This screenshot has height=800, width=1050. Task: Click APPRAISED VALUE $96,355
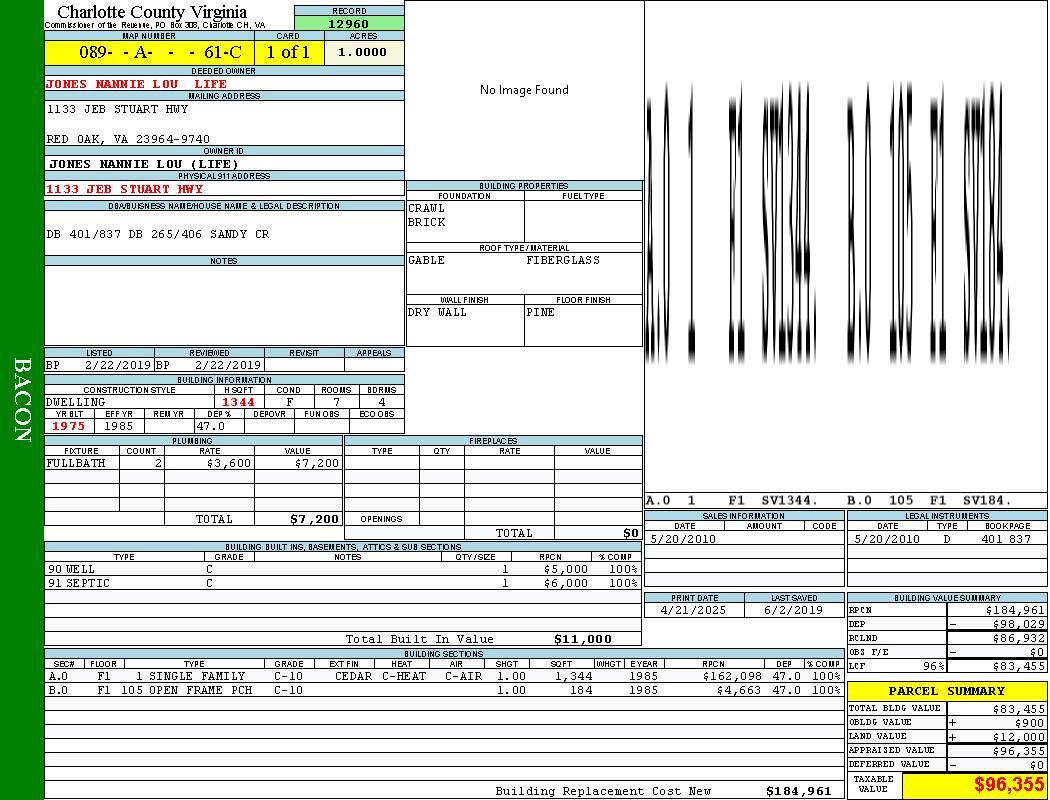click(x=1018, y=750)
